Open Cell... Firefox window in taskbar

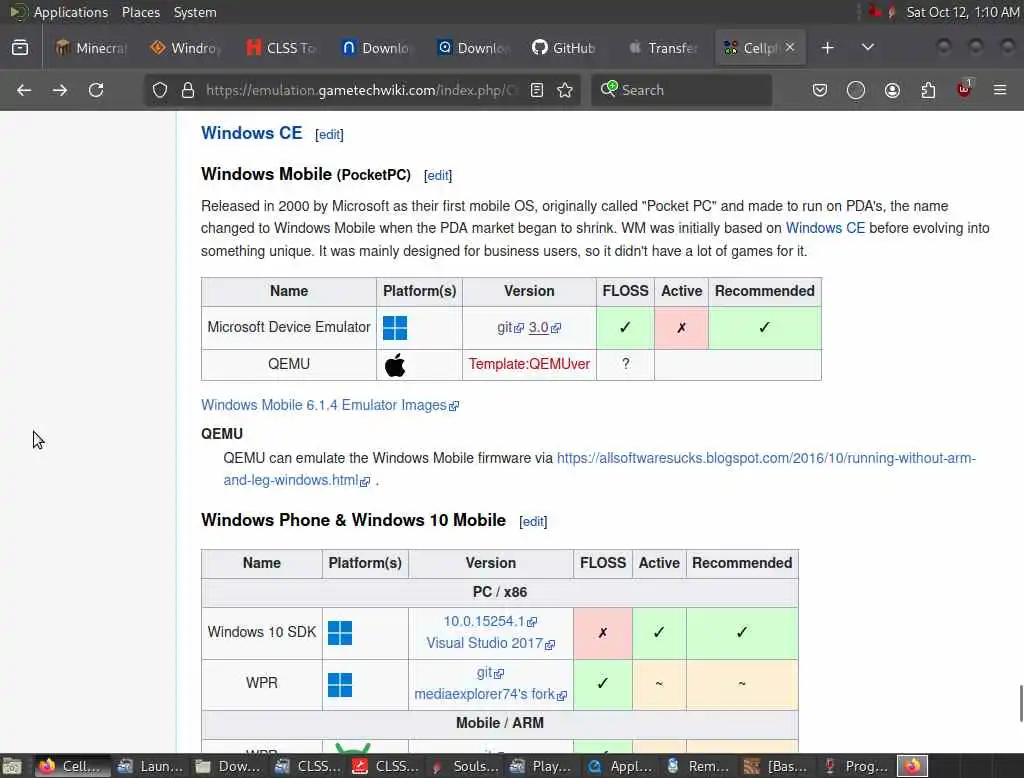[x=71, y=766]
